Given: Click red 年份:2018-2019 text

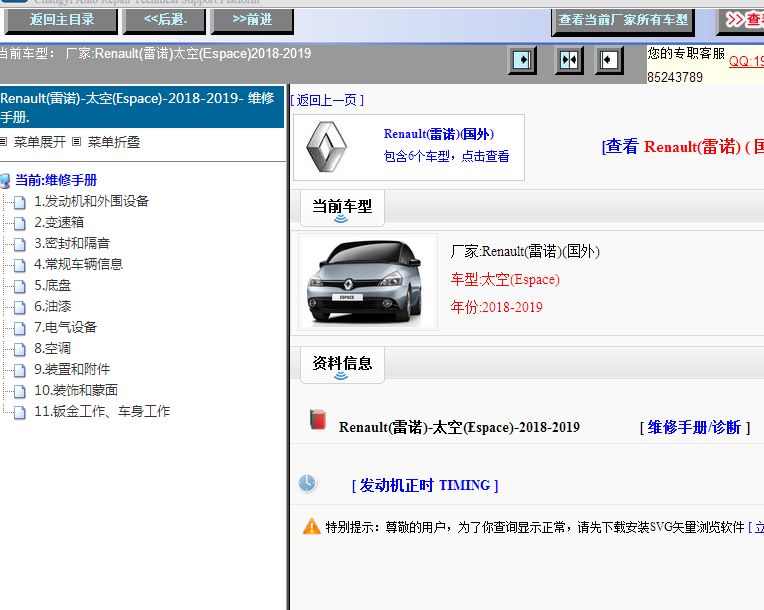Looking at the screenshot, I should [496, 307].
